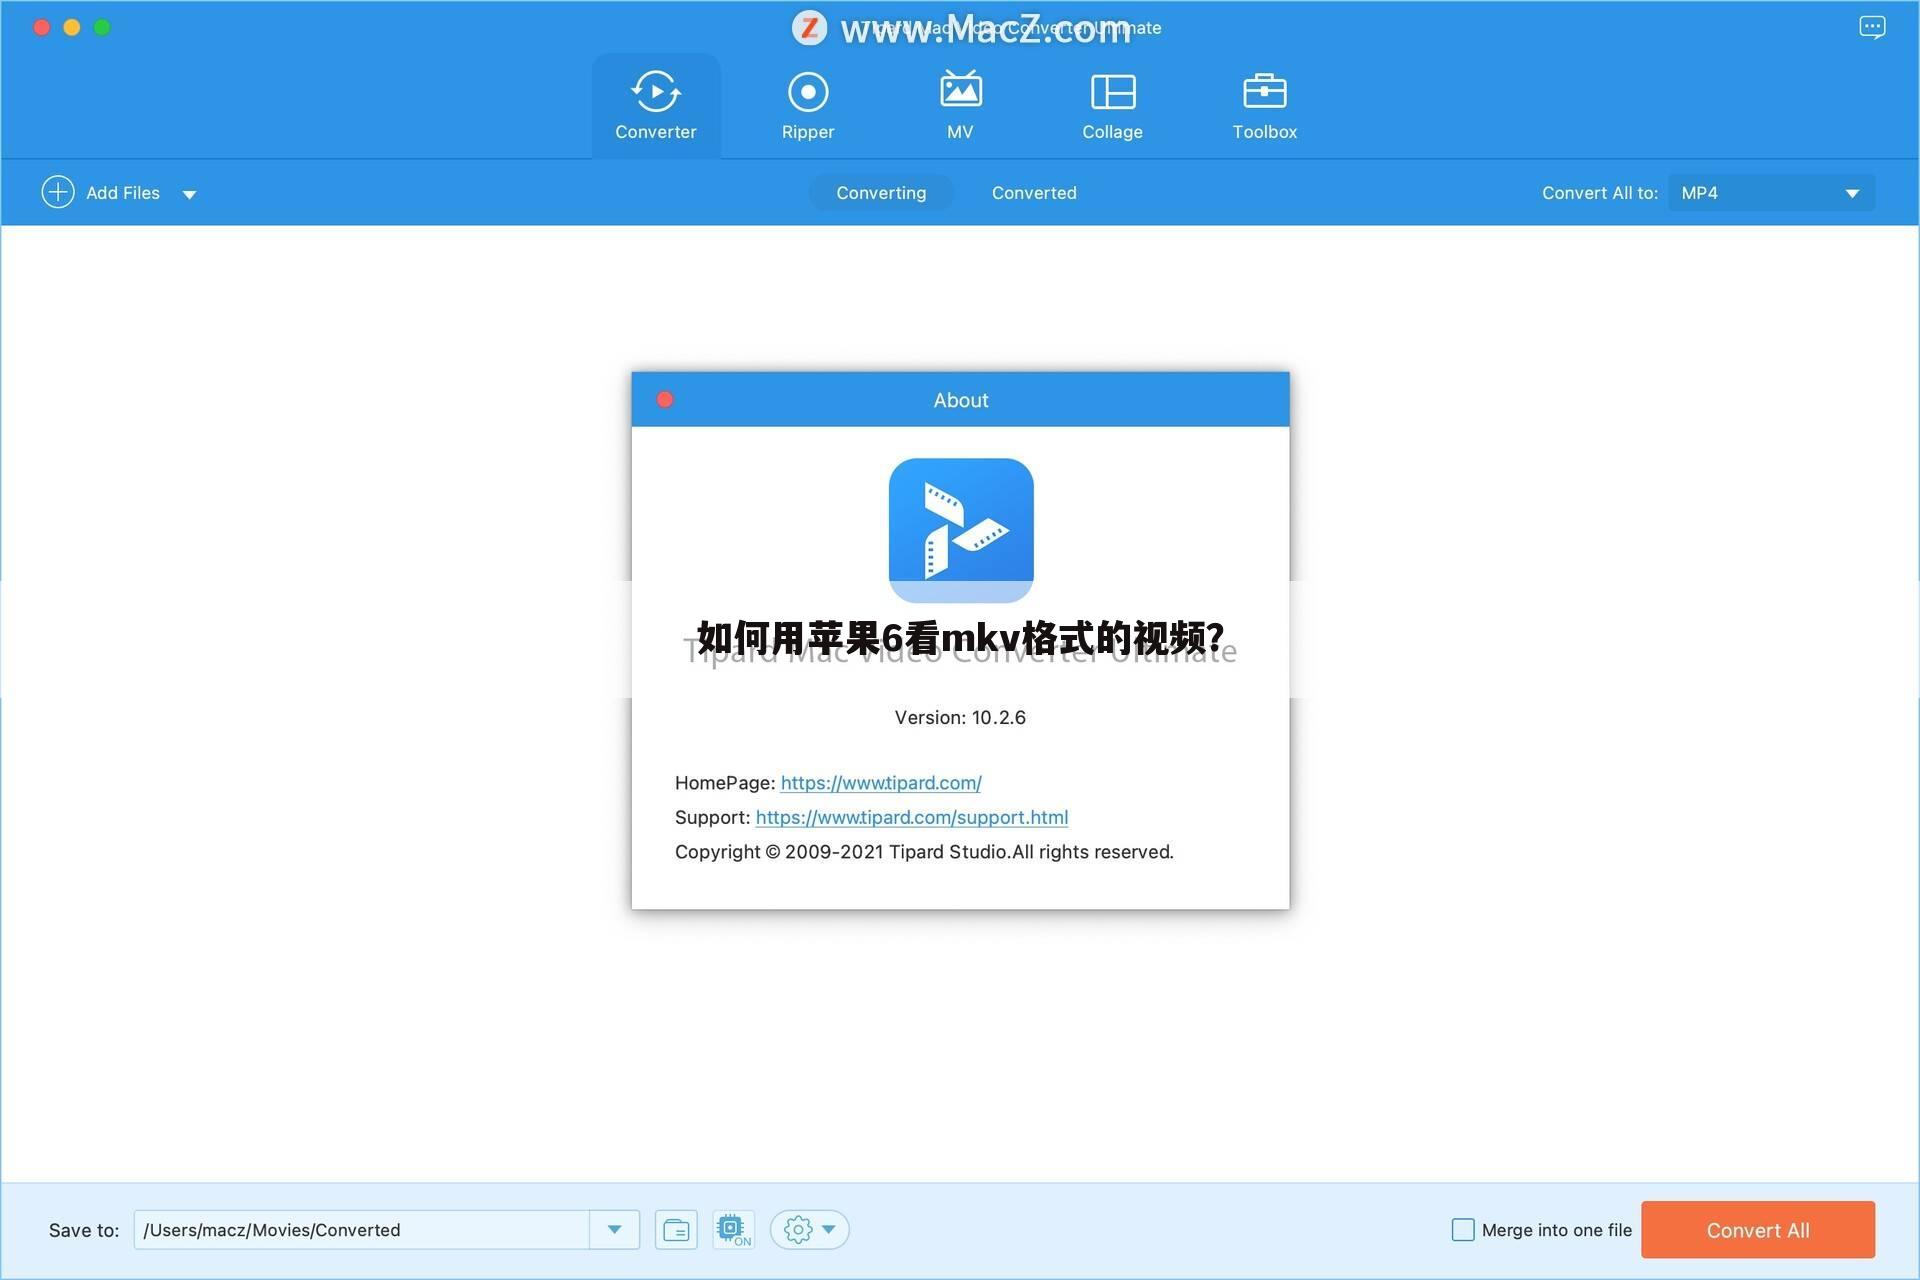Viewport: 1920px width, 1280px height.
Task: Expand the Save to path dropdown
Action: (614, 1230)
